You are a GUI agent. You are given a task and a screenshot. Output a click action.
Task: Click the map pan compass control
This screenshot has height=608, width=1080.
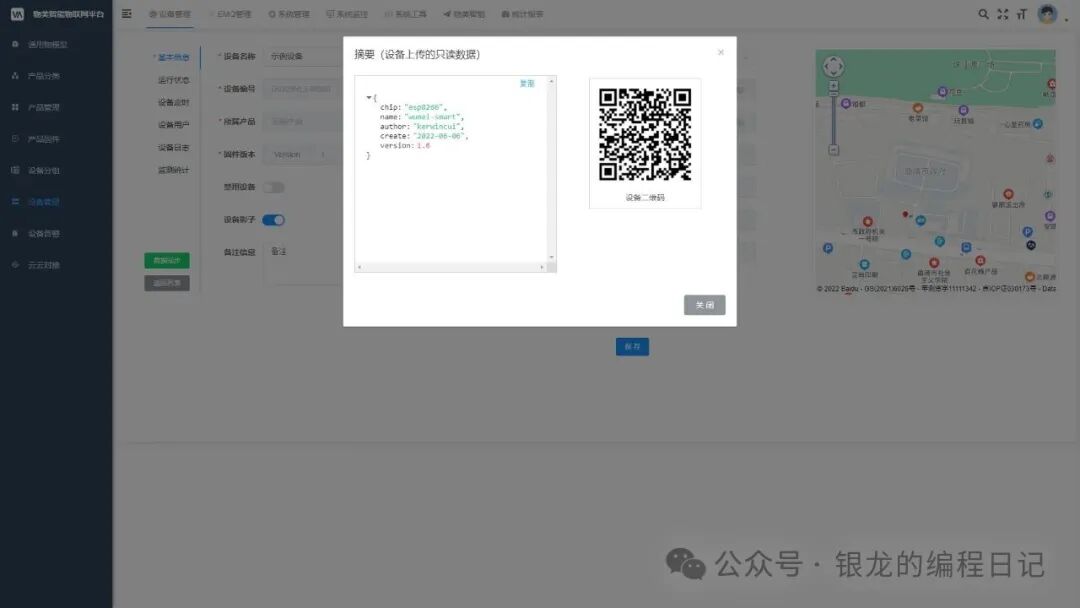(833, 67)
